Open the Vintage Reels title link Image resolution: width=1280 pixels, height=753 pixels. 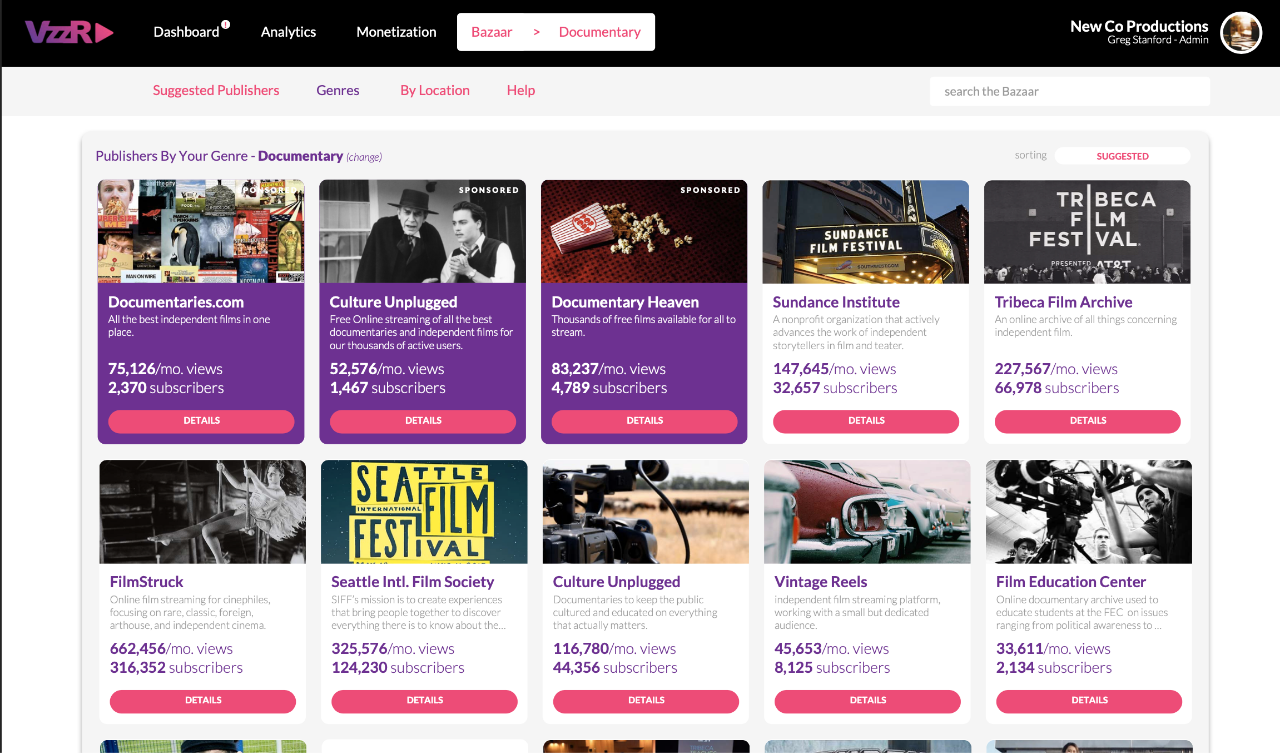(x=821, y=582)
